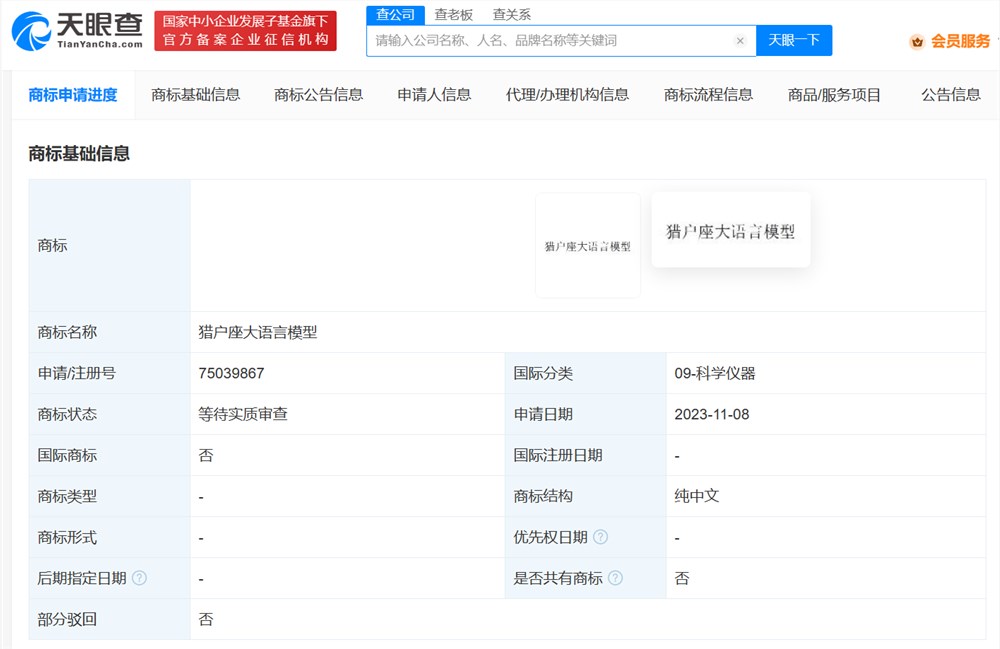
Task: View the 商品/服务项目 tab
Action: (x=834, y=95)
